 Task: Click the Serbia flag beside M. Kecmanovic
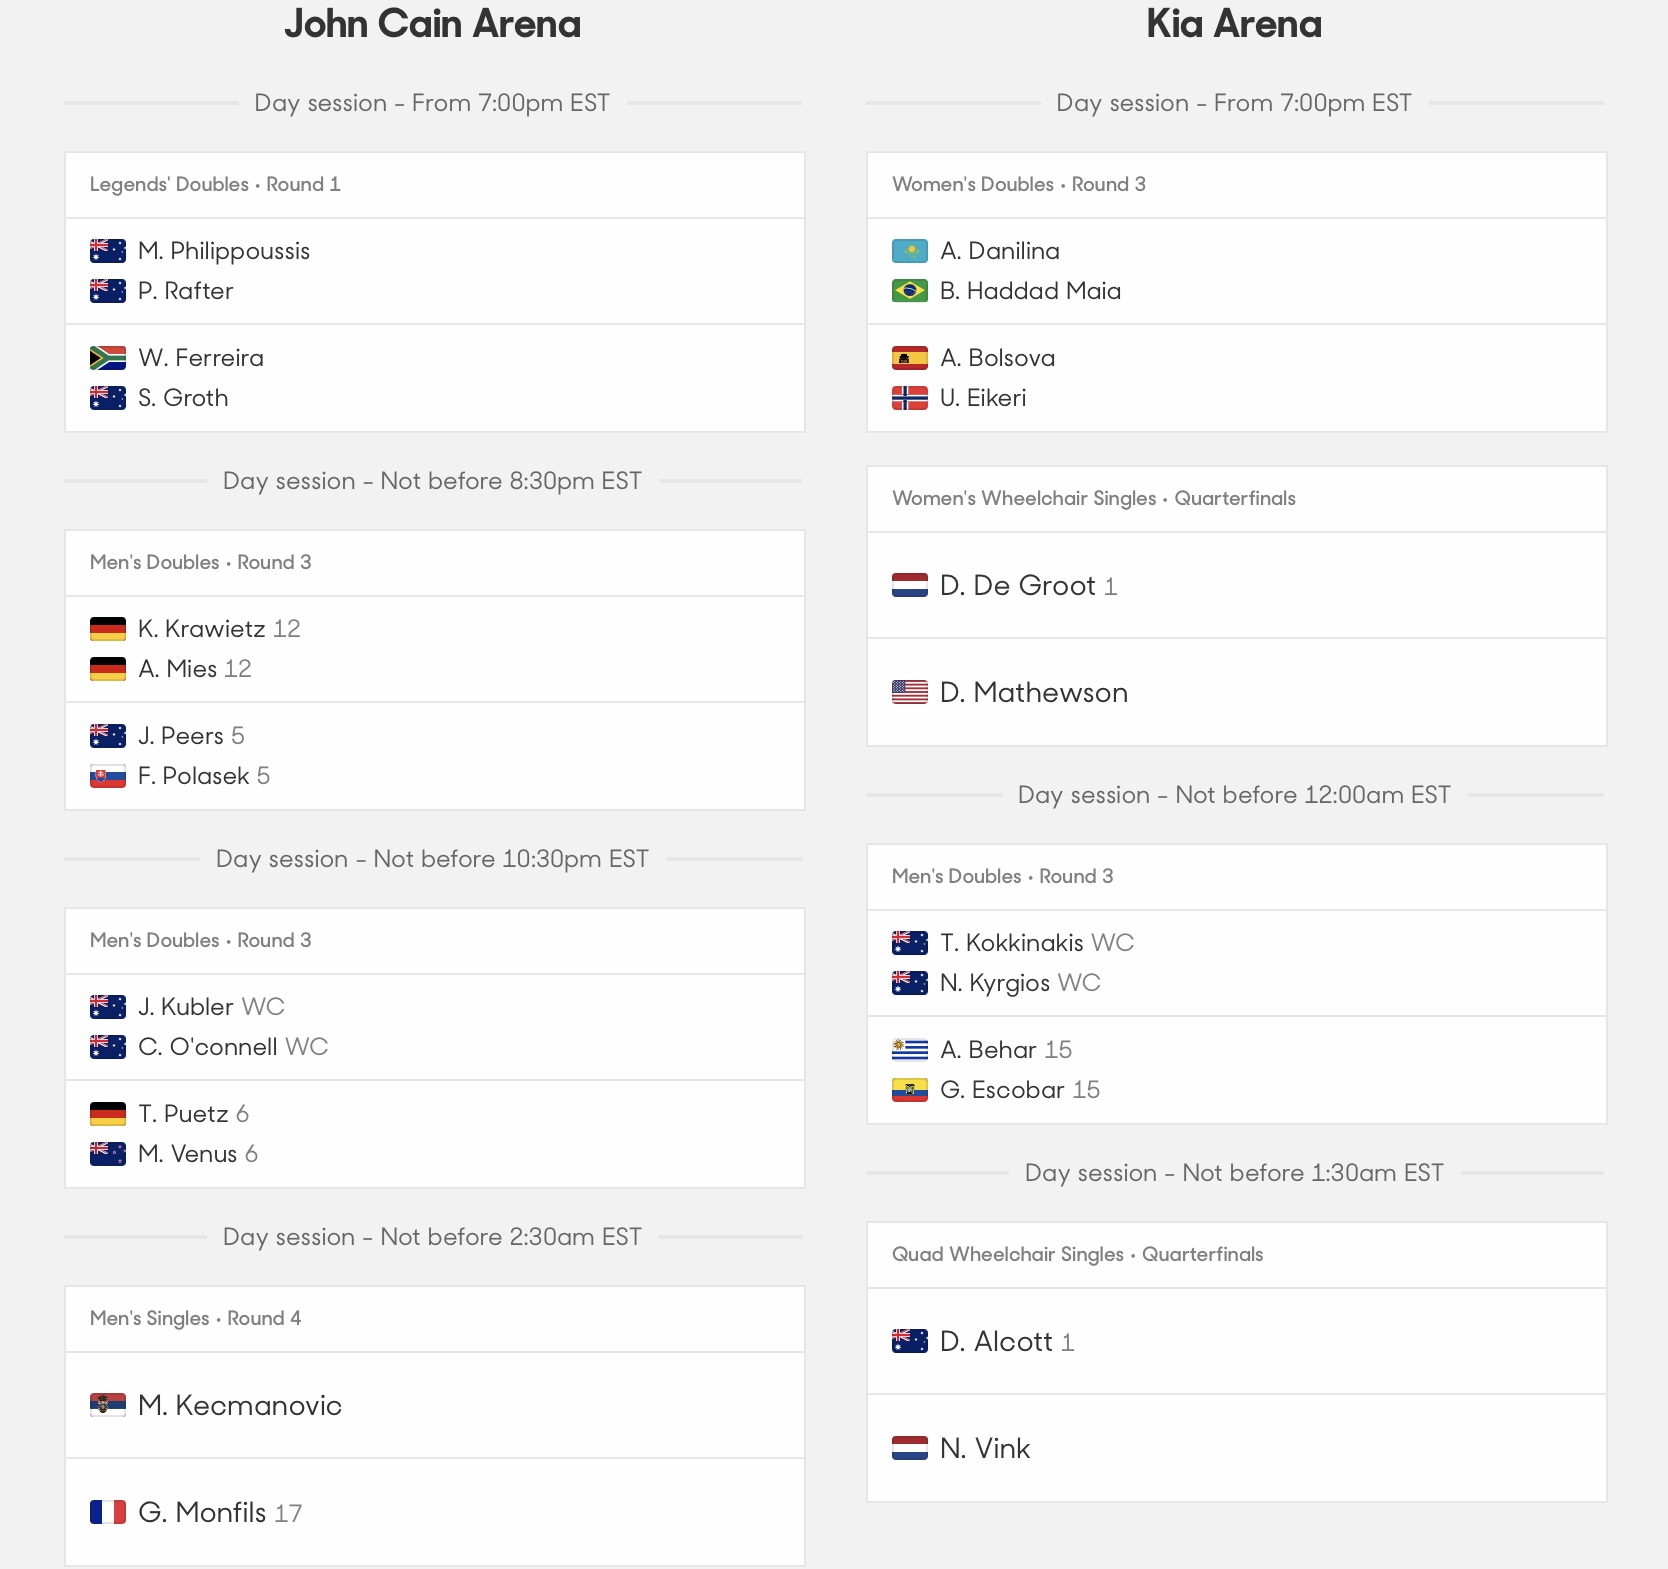coord(108,1405)
